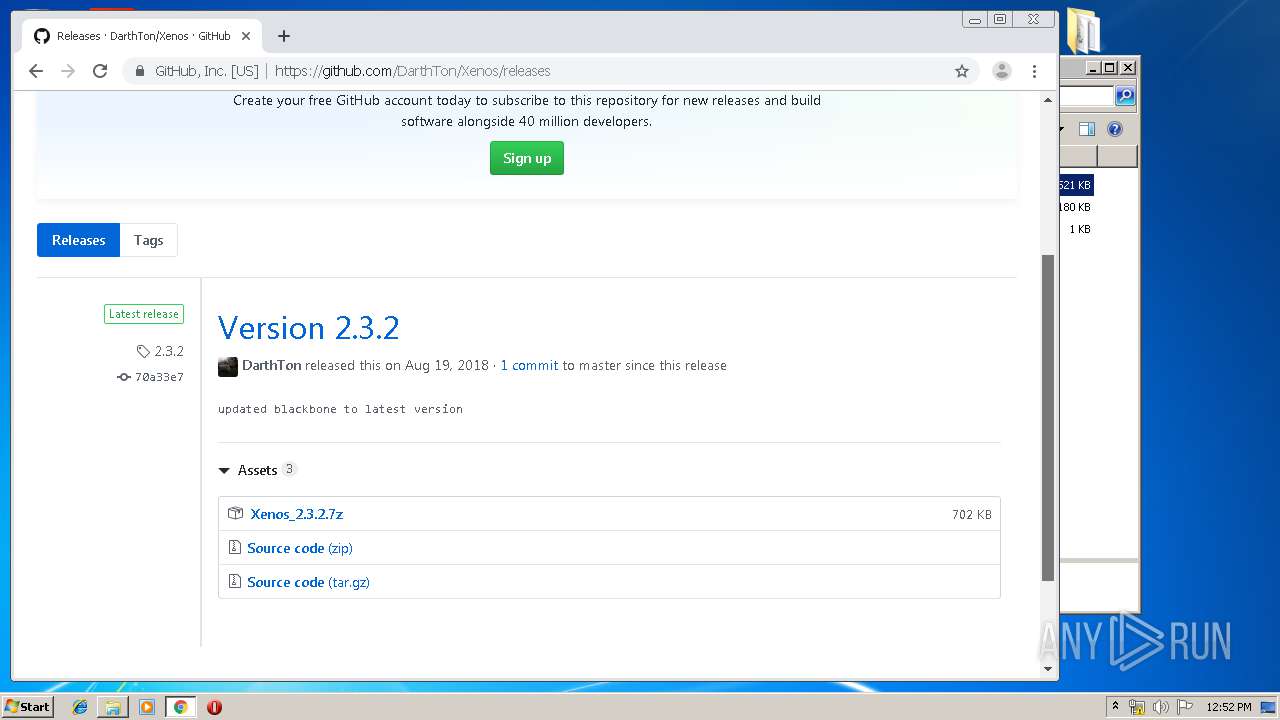Click the red stop-sign taskbar icon
Screen dimensions: 1280x720
tap(214, 707)
